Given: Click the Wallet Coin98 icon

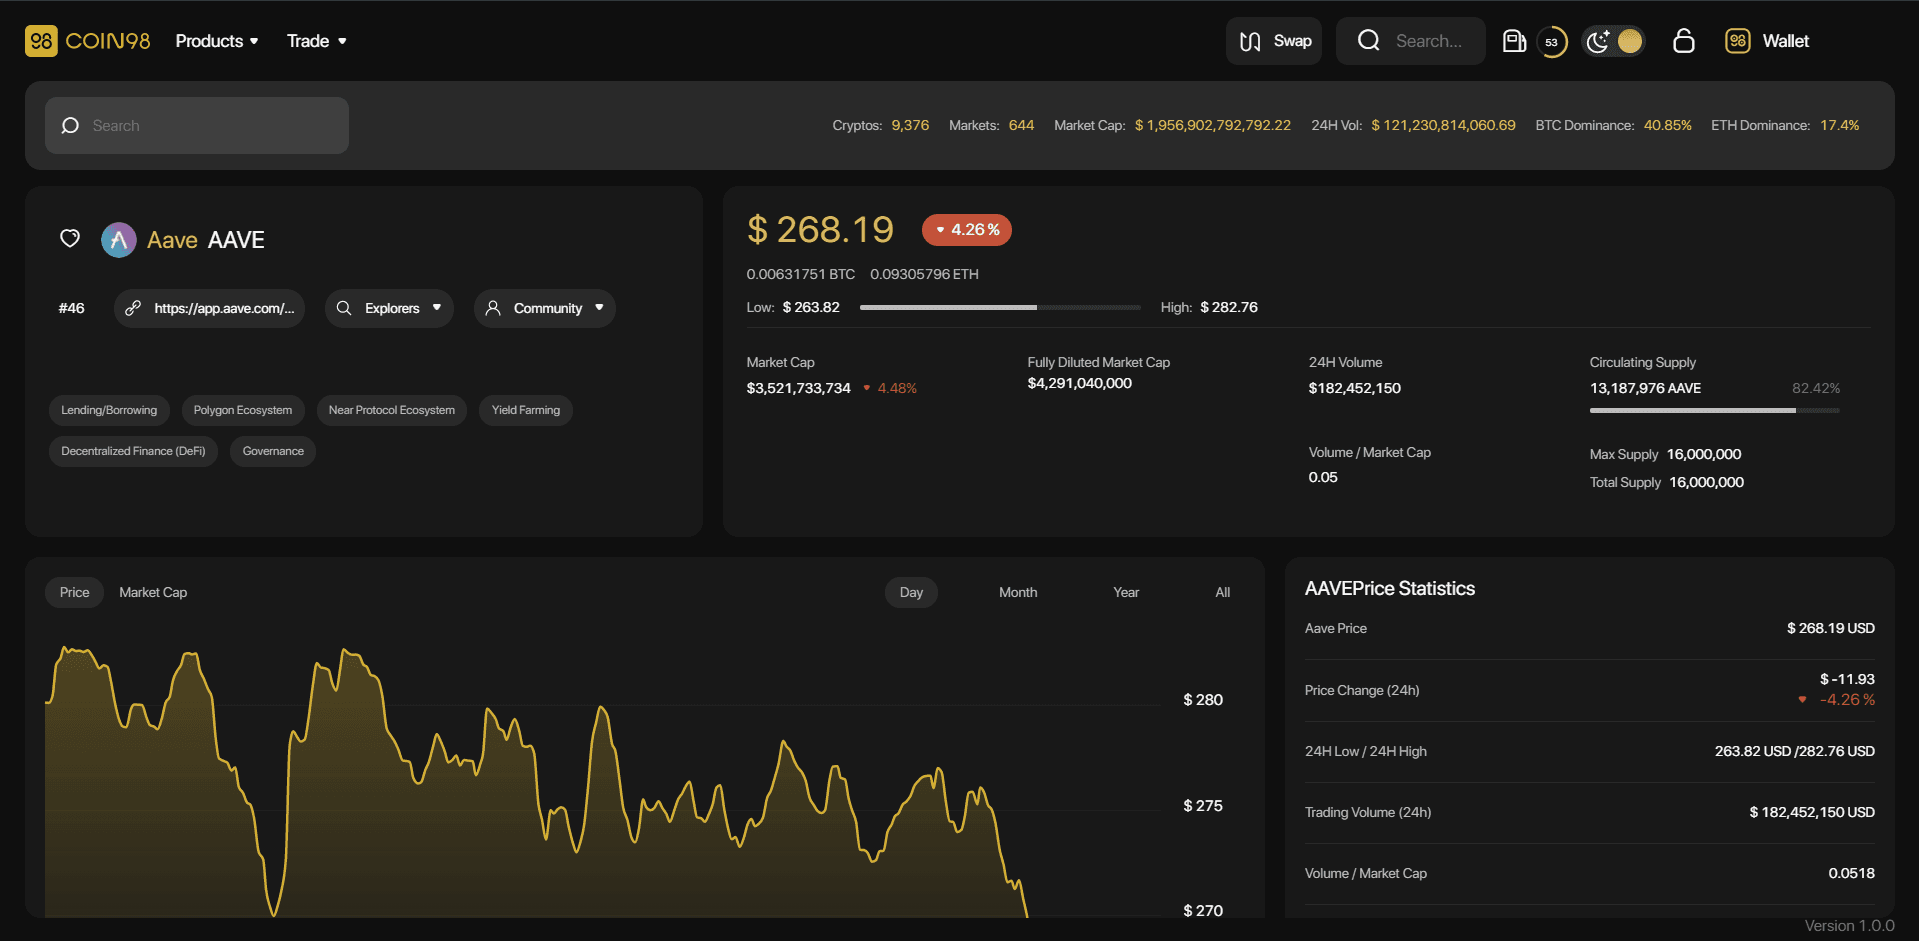Looking at the screenshot, I should pos(1738,41).
